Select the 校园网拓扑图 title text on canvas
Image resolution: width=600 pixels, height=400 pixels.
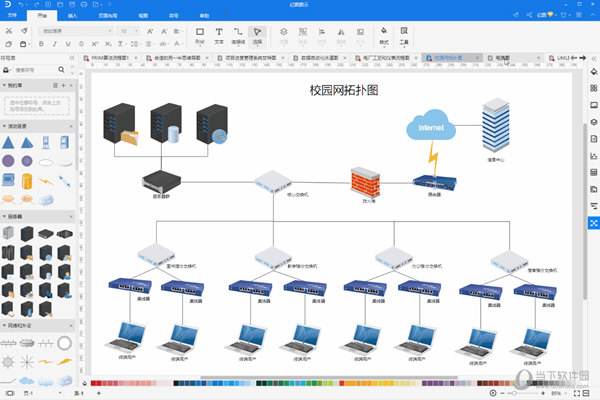[x=344, y=90]
